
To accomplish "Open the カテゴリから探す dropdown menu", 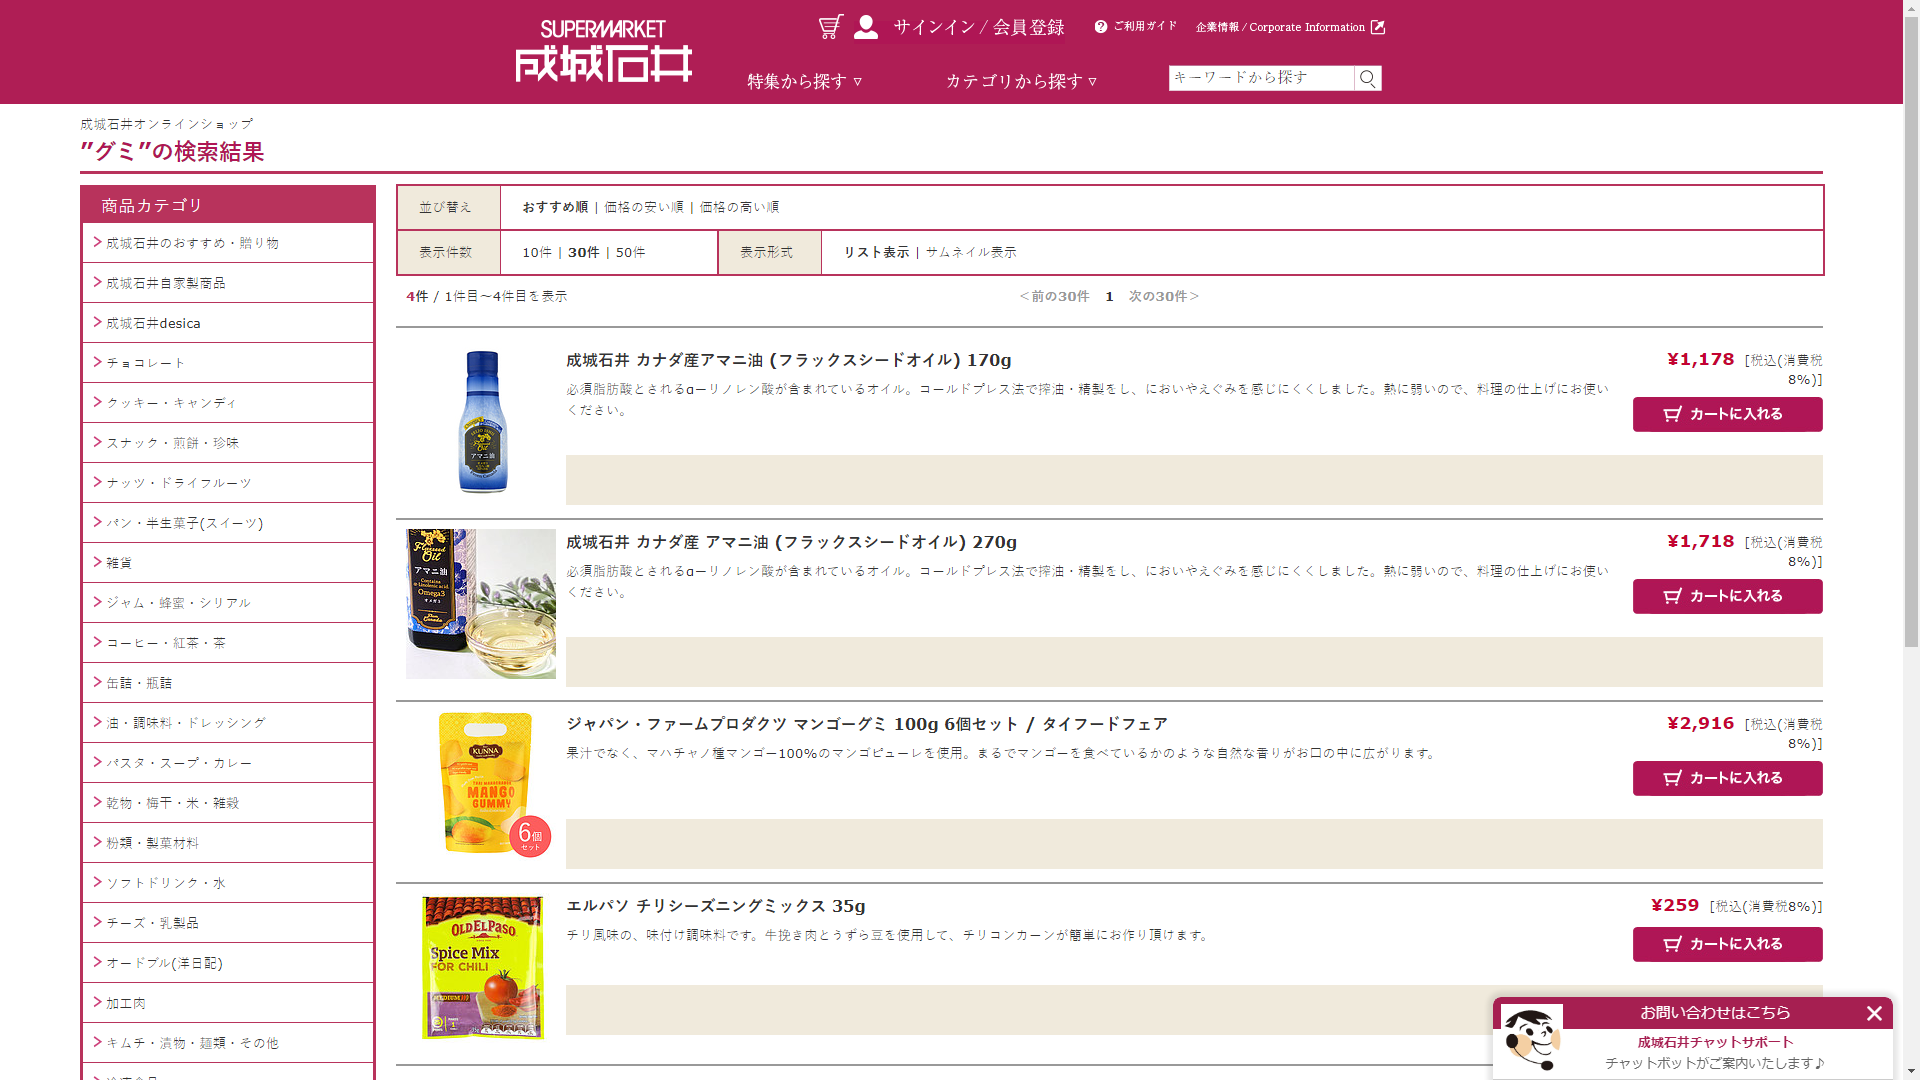I will pyautogui.click(x=1021, y=81).
